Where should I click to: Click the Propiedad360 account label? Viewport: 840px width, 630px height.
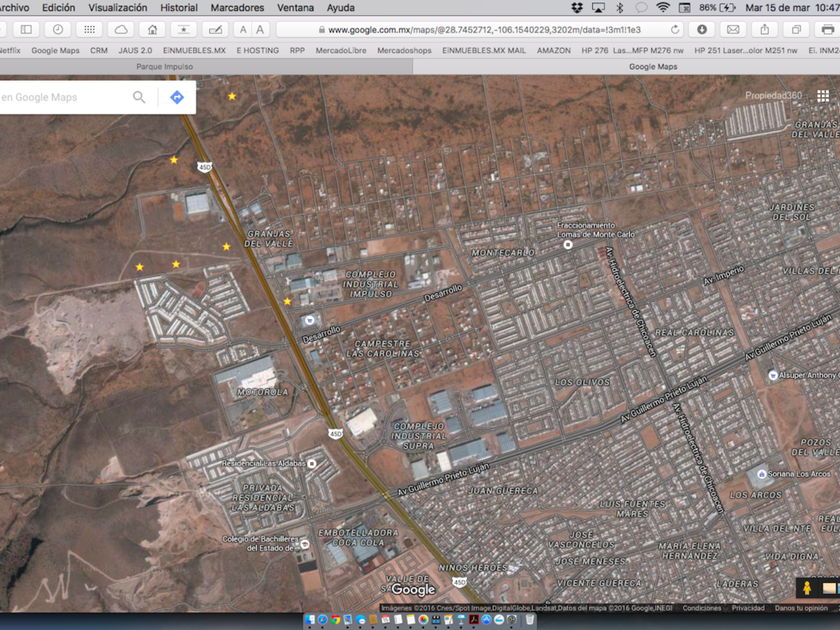coord(773,96)
